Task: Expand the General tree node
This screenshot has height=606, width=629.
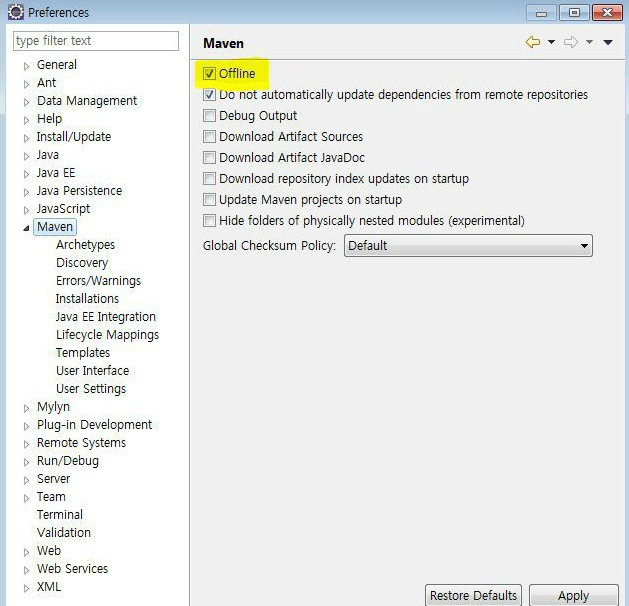Action: 26,66
